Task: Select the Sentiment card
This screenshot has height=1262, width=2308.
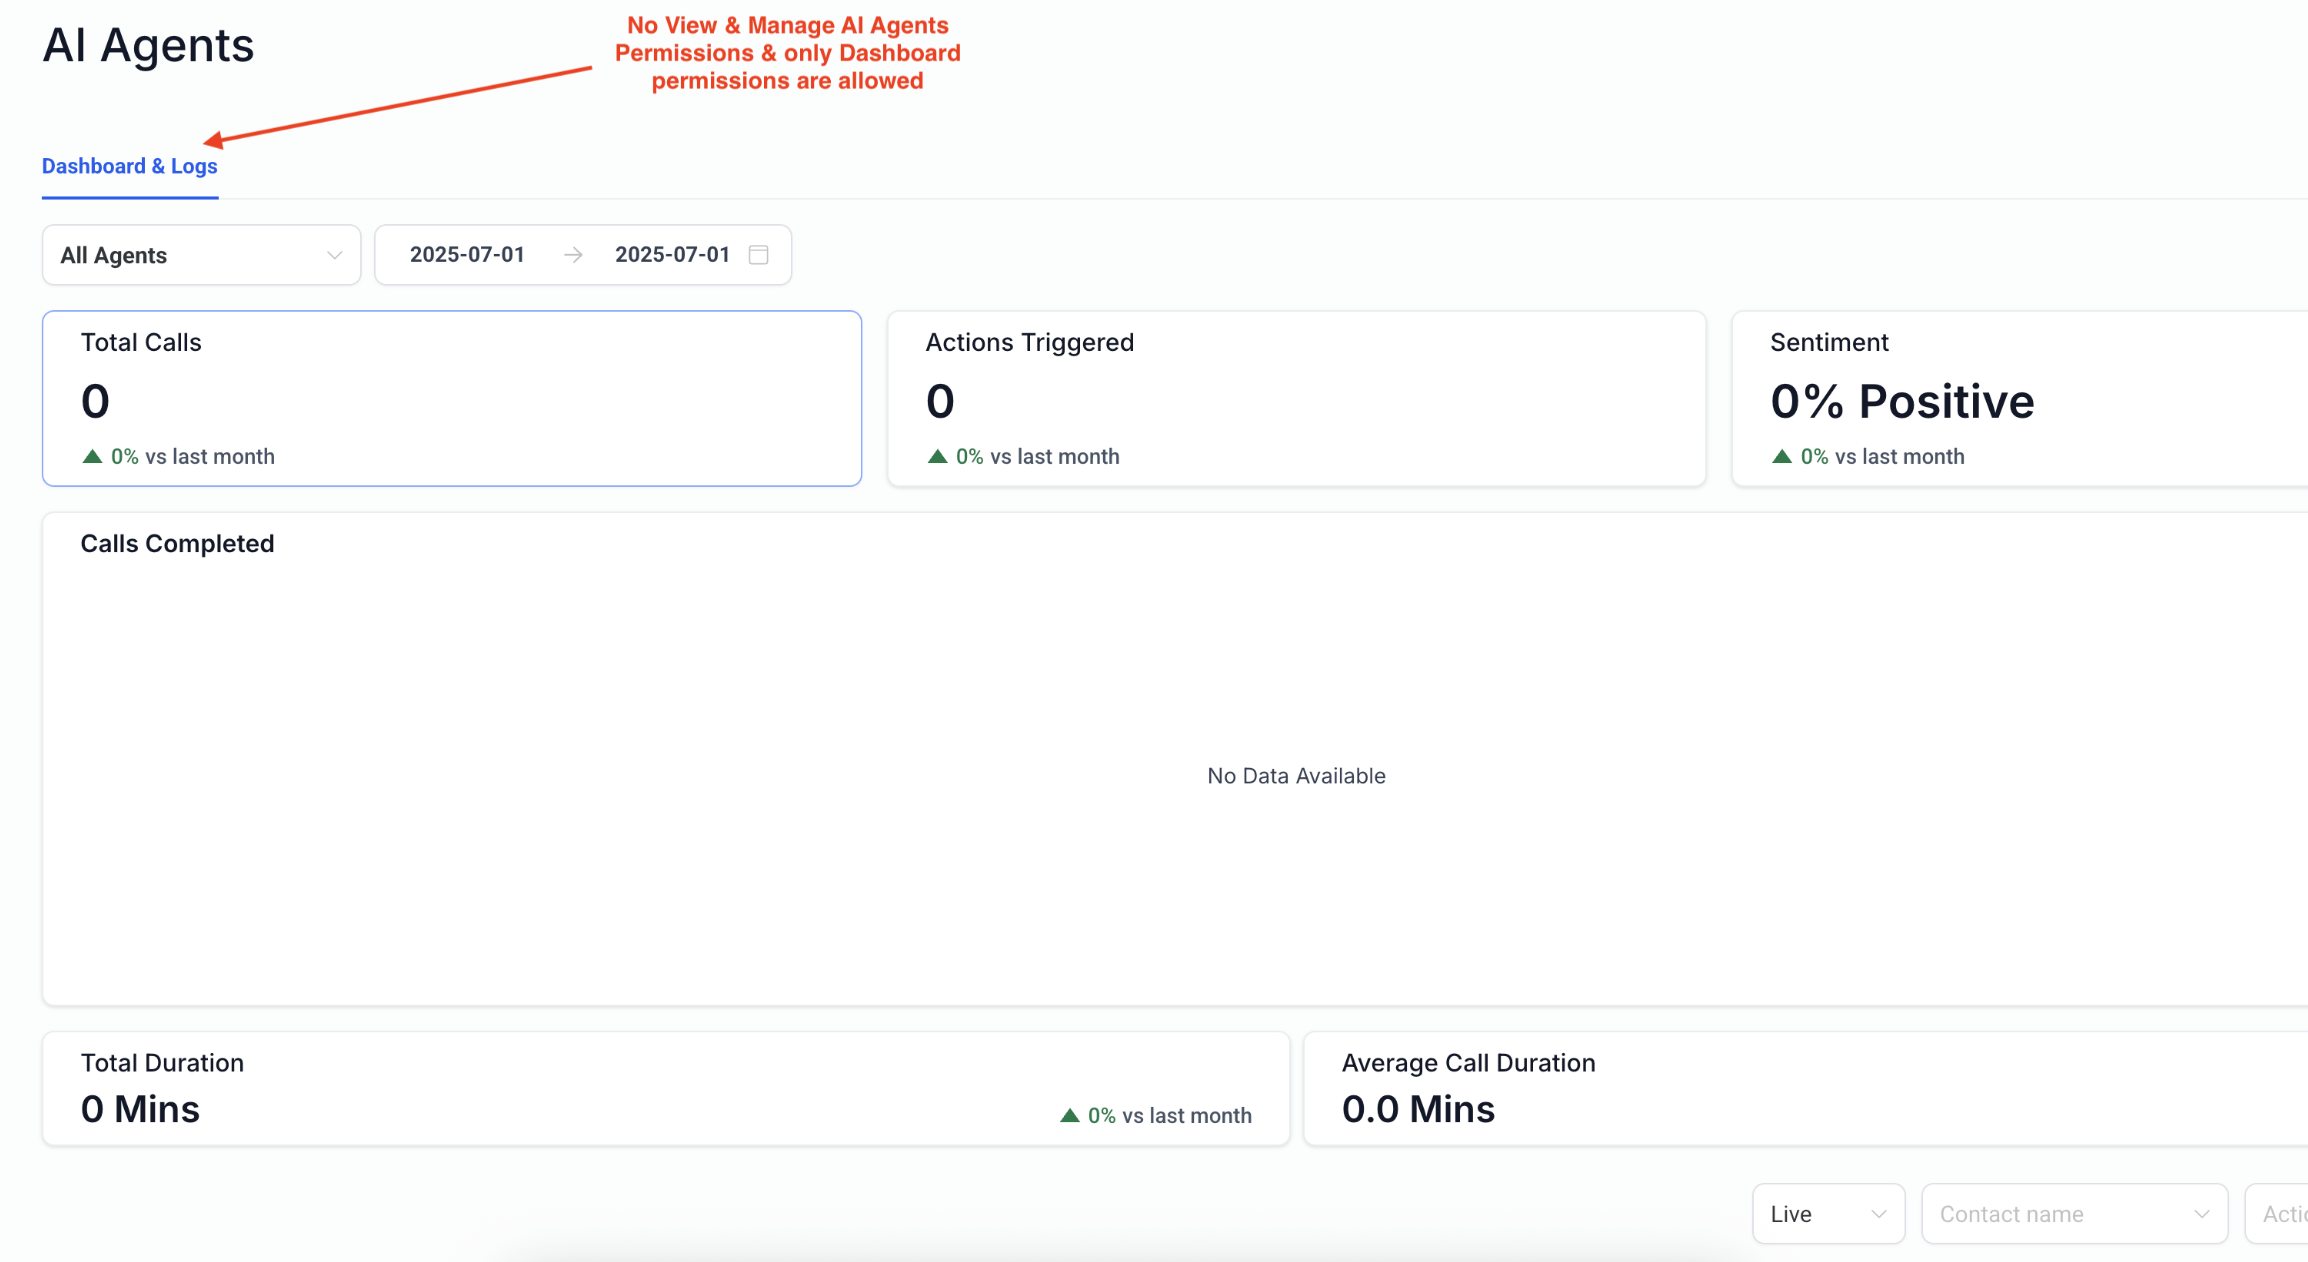Action: (2020, 399)
